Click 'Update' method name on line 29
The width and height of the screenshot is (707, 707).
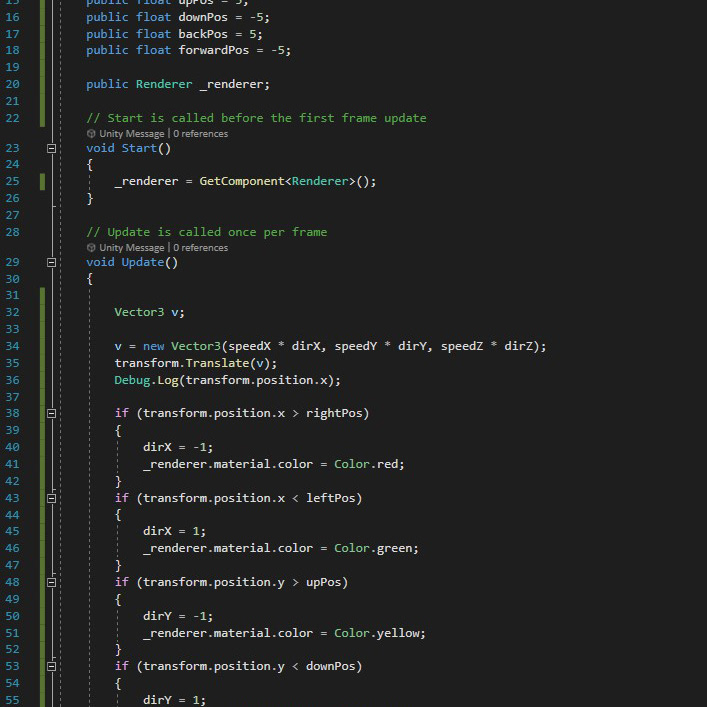143,262
